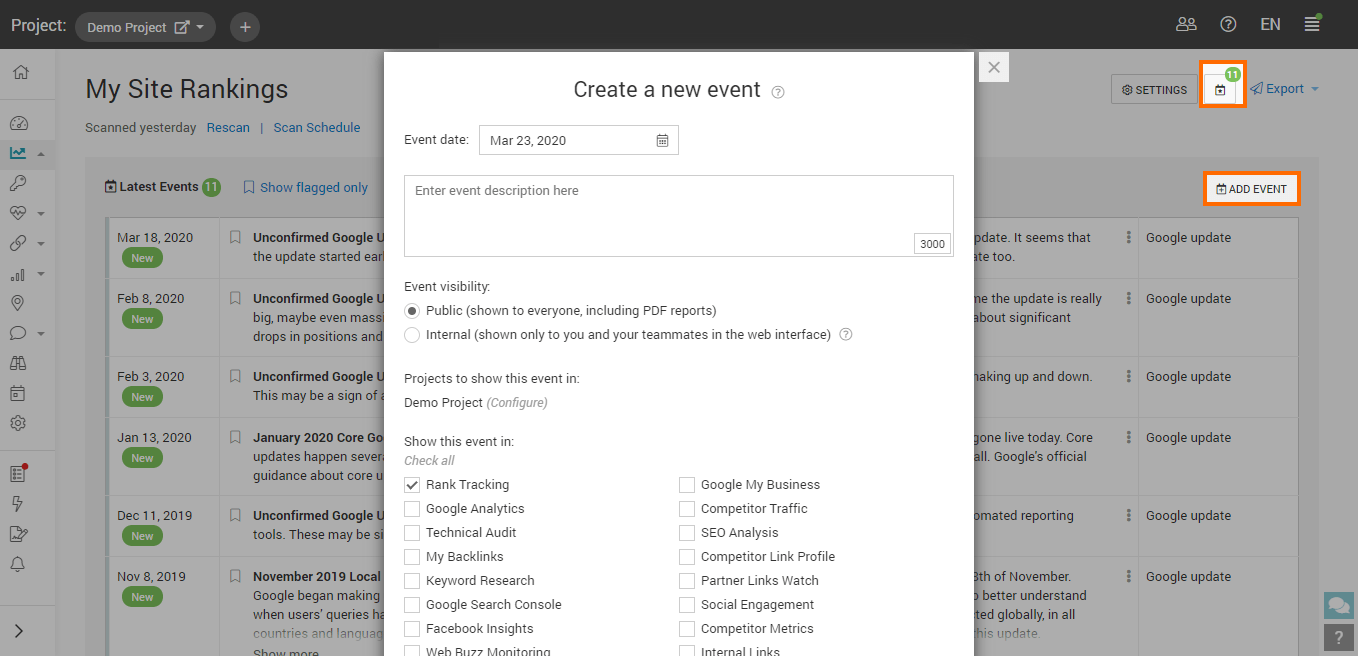Click the home icon in sidebar
1358x656 pixels.
pos(20,72)
